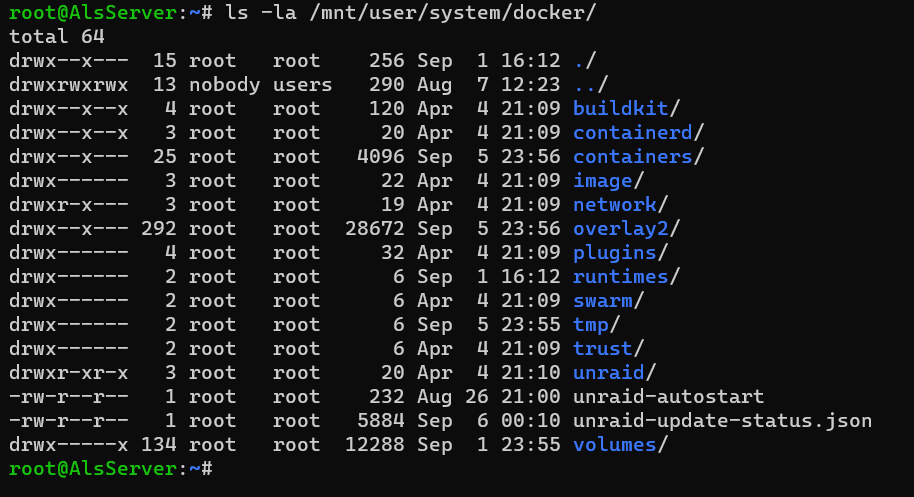Viewport: 914px width, 497px height.
Task: Click the 28672 size value
Action: click(x=374, y=228)
